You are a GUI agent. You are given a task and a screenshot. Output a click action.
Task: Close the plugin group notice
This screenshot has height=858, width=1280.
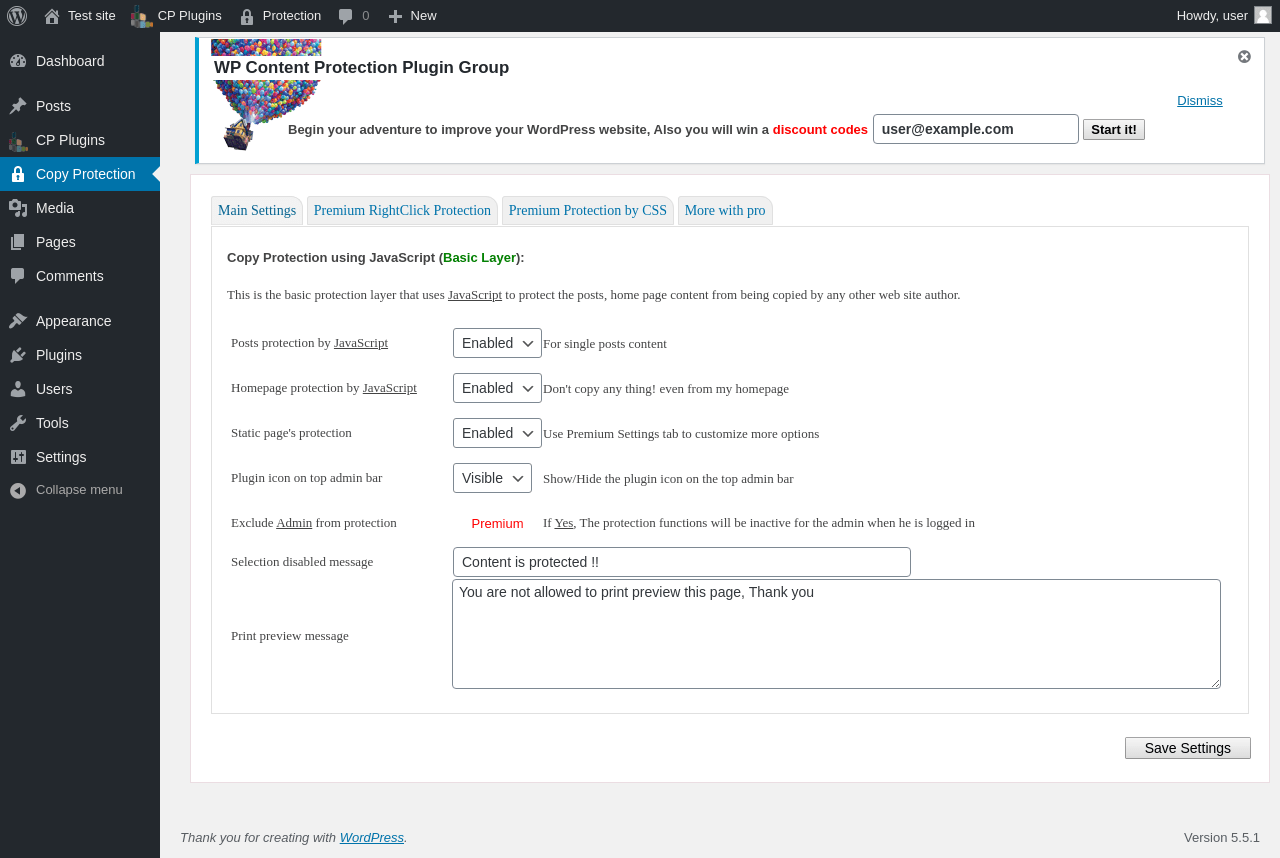[1244, 57]
